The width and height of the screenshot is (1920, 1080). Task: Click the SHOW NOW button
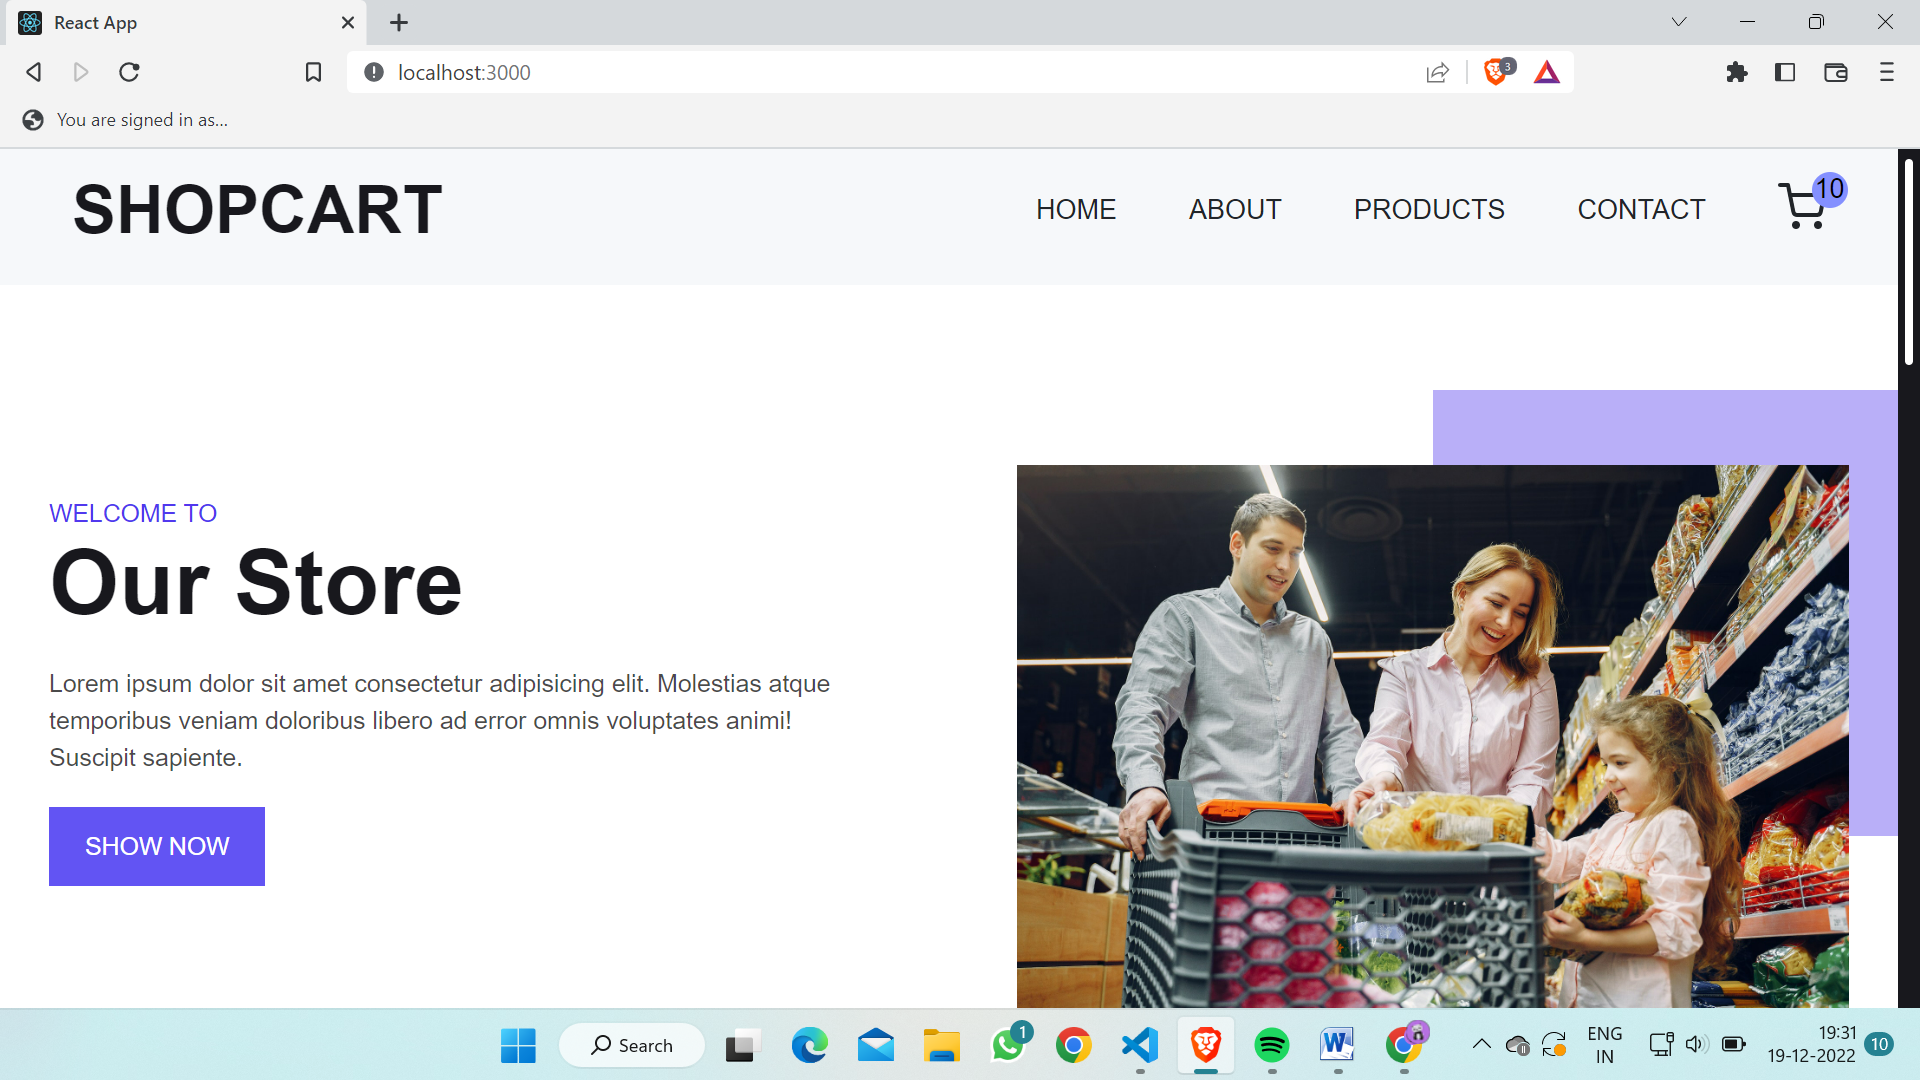[156, 845]
